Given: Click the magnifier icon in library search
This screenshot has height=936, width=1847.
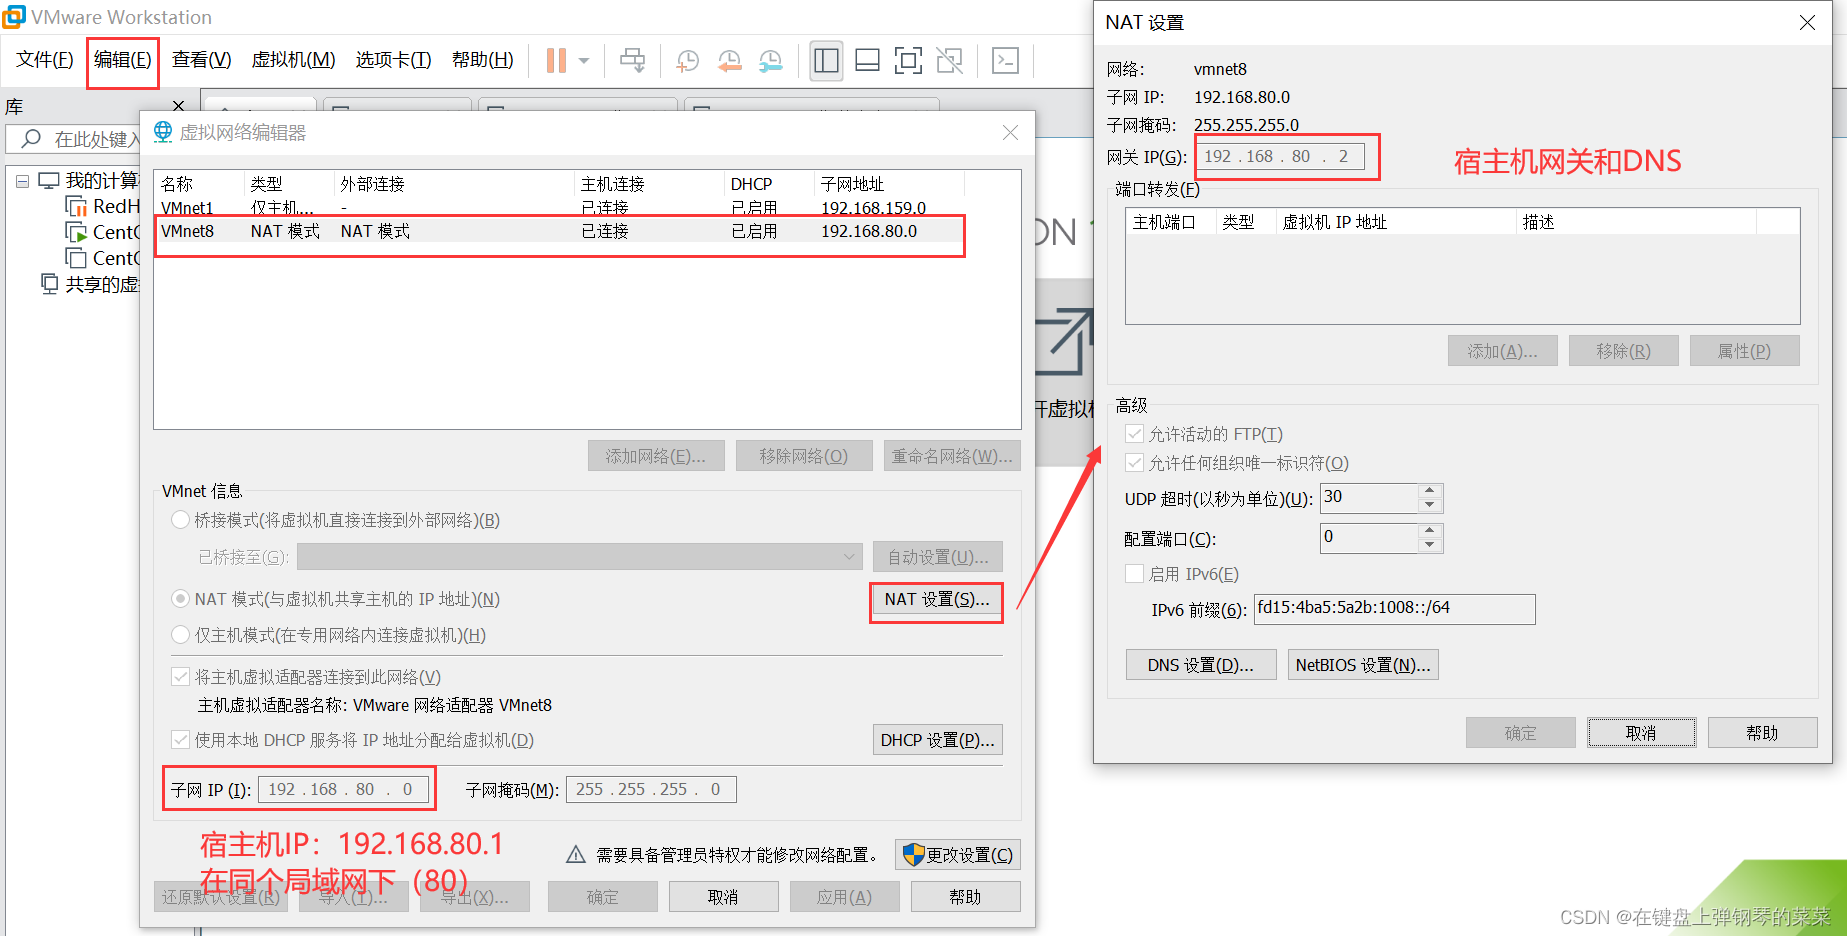Looking at the screenshot, I should tap(31, 139).
